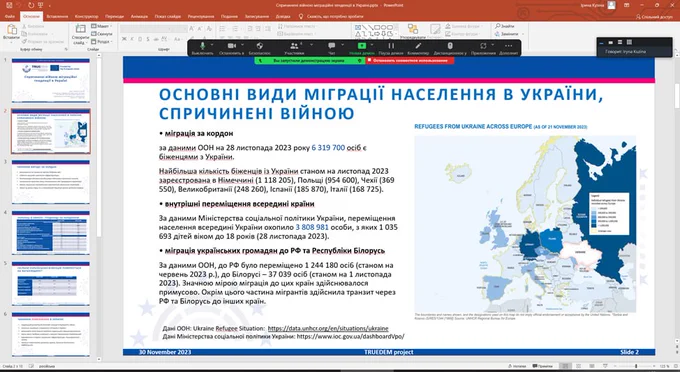Expand Apps options arrow in Zoom
The height and width of the screenshot is (372, 680).
click(493, 45)
